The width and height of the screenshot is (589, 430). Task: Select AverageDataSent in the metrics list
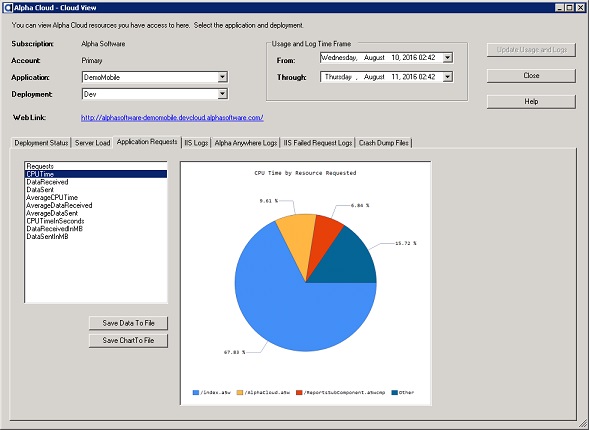click(x=96, y=213)
